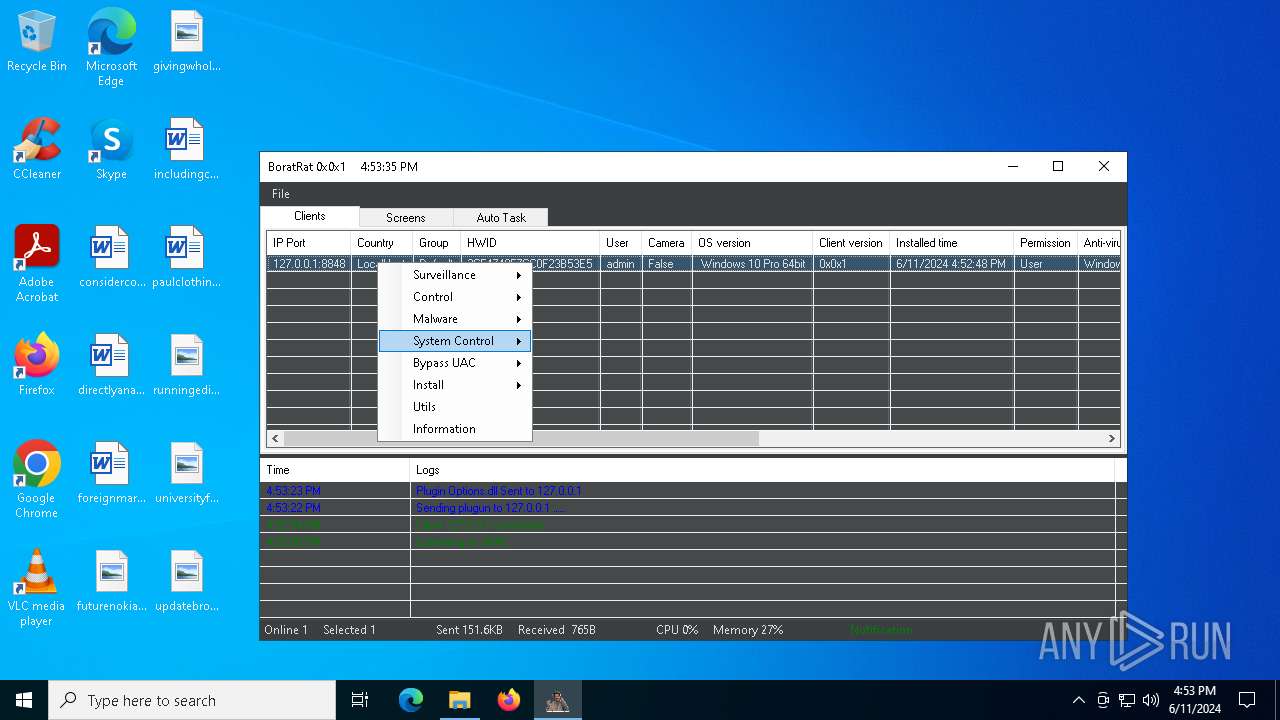Click left arrow of horizontal scrollbar
The width and height of the screenshot is (1280, 720).
276,438
